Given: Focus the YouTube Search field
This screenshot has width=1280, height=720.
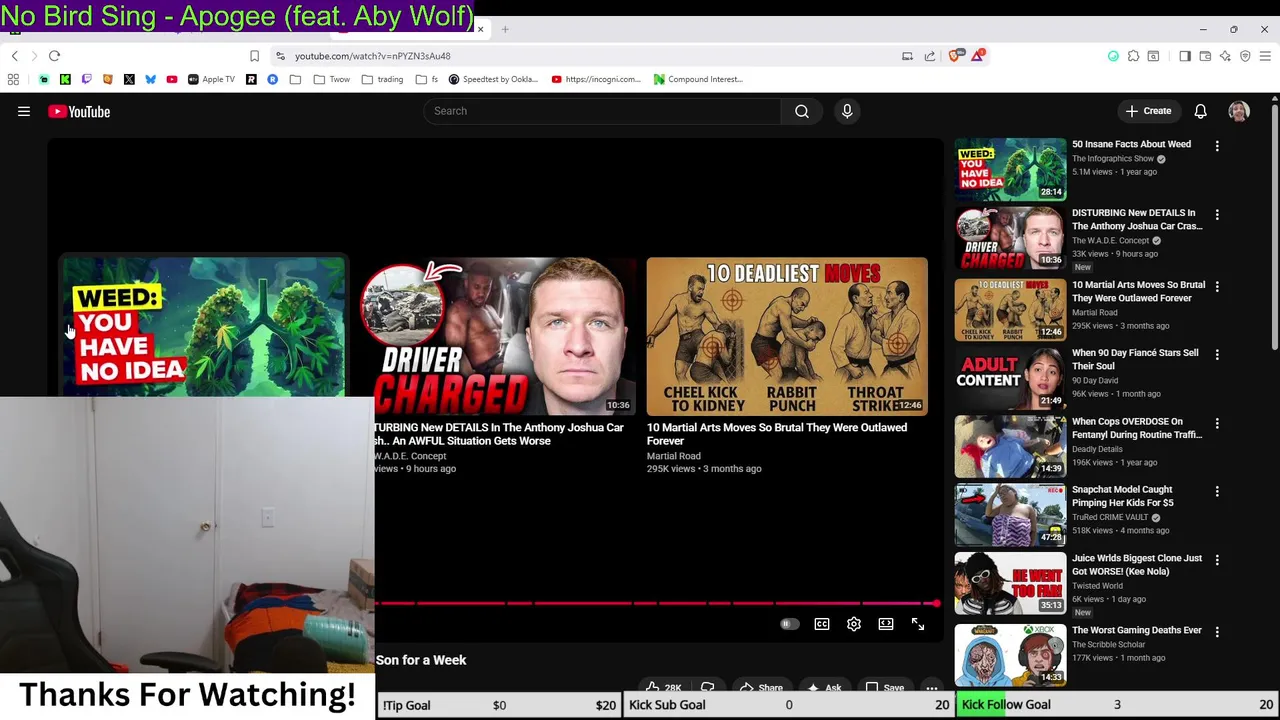Looking at the screenshot, I should point(603,111).
